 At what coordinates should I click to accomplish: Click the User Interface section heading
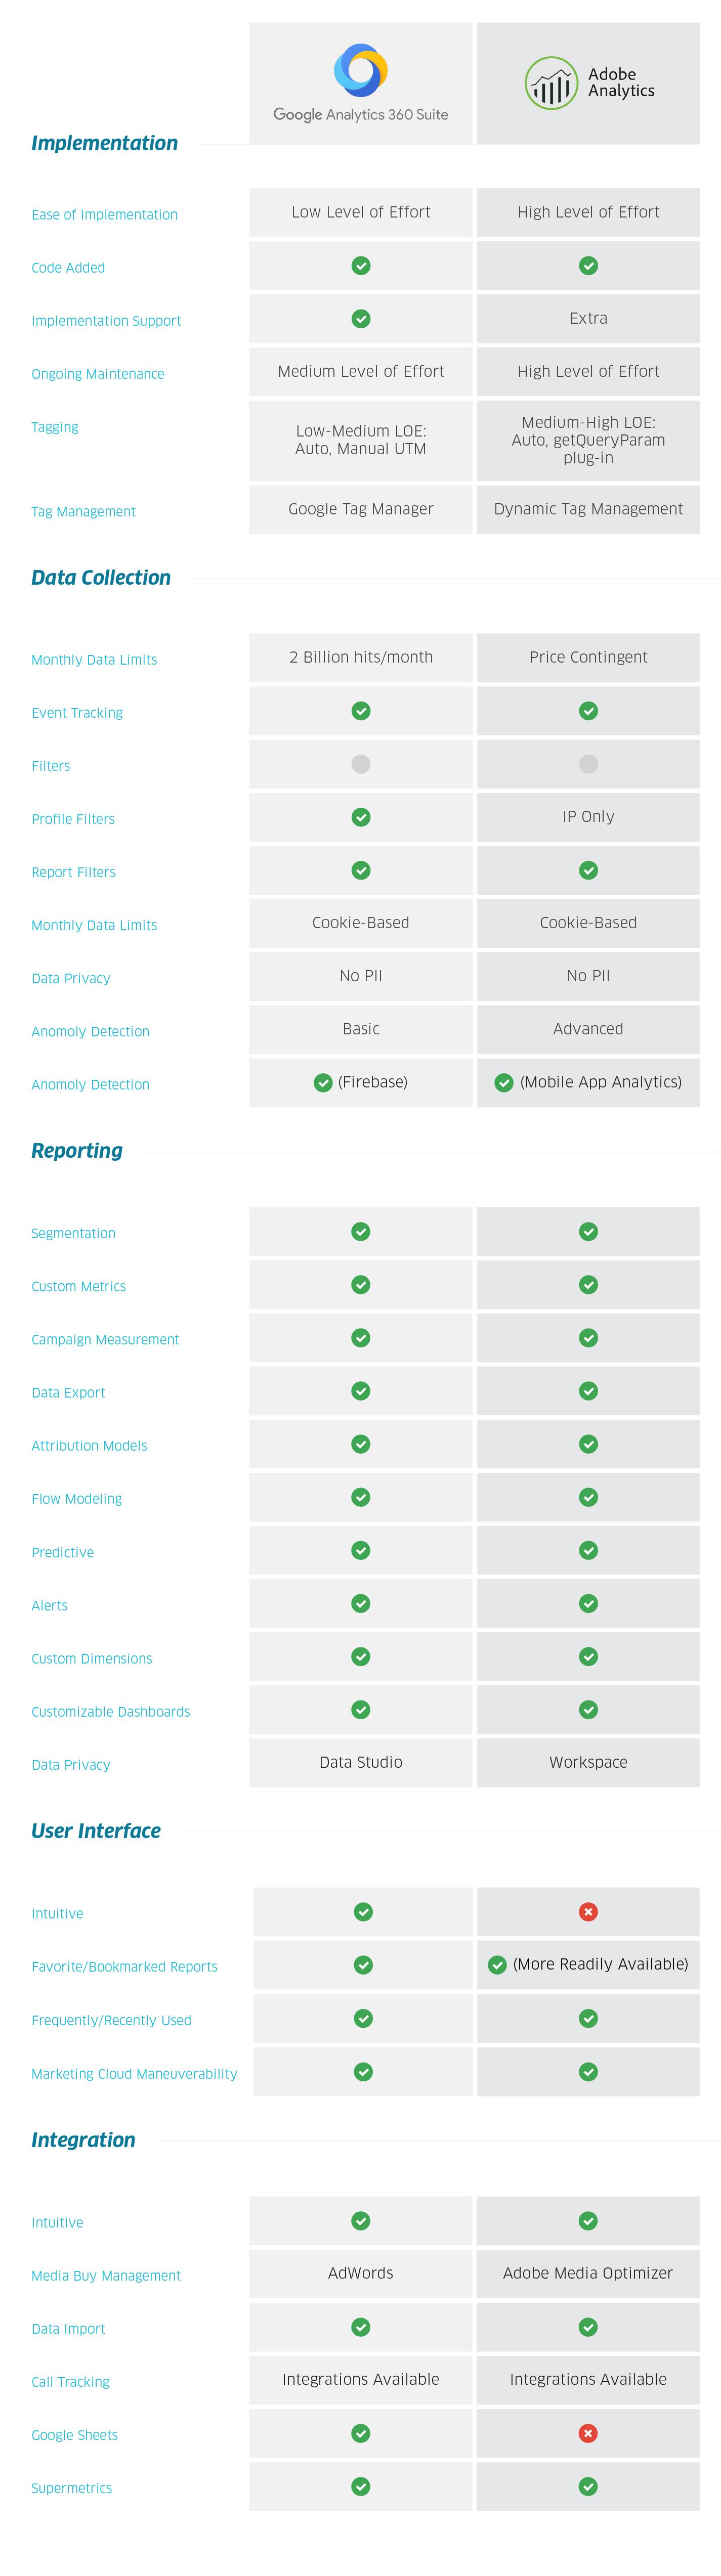96,1830
